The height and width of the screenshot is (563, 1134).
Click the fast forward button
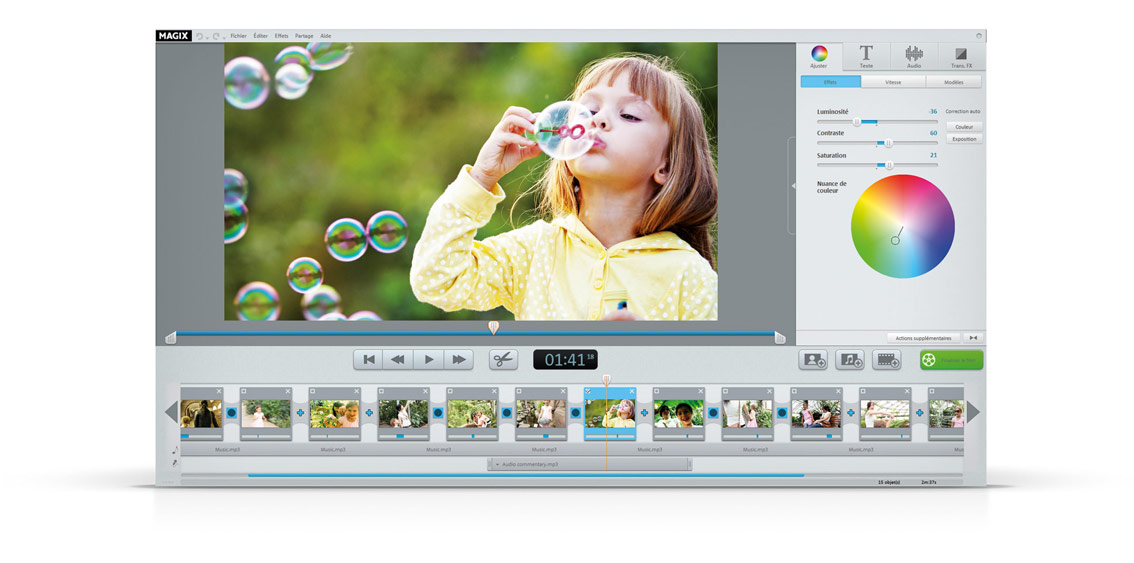459,359
